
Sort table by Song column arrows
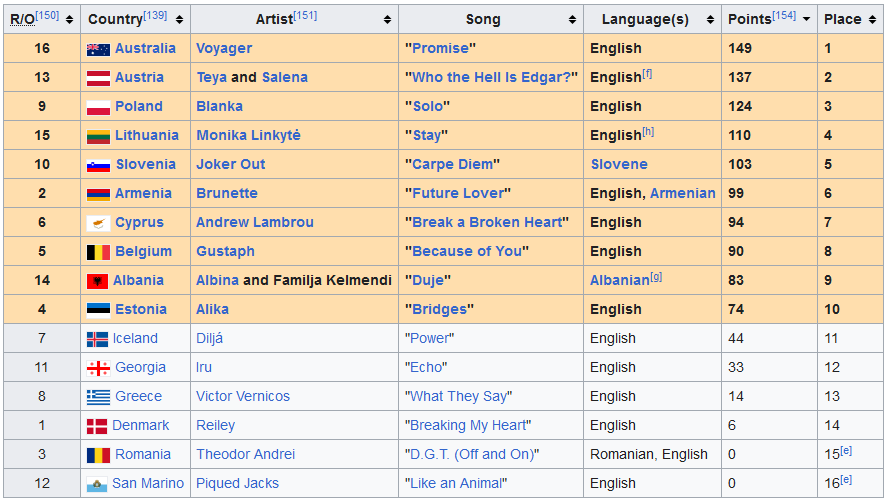coord(573,20)
